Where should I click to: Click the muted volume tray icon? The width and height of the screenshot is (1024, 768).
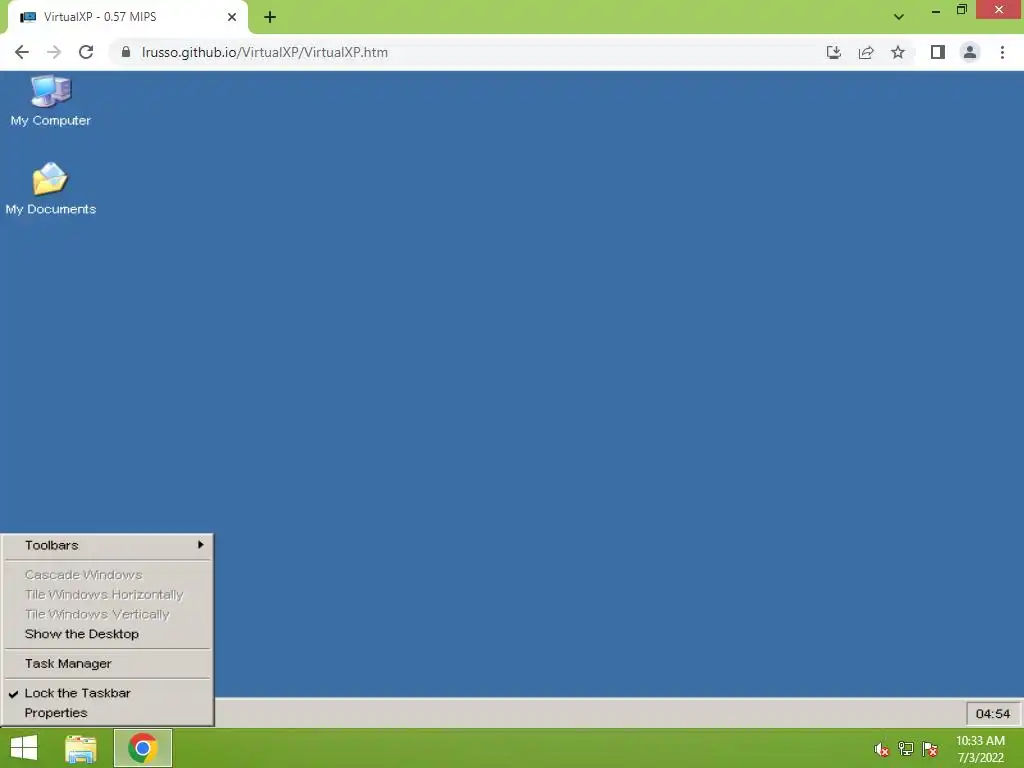(882, 749)
